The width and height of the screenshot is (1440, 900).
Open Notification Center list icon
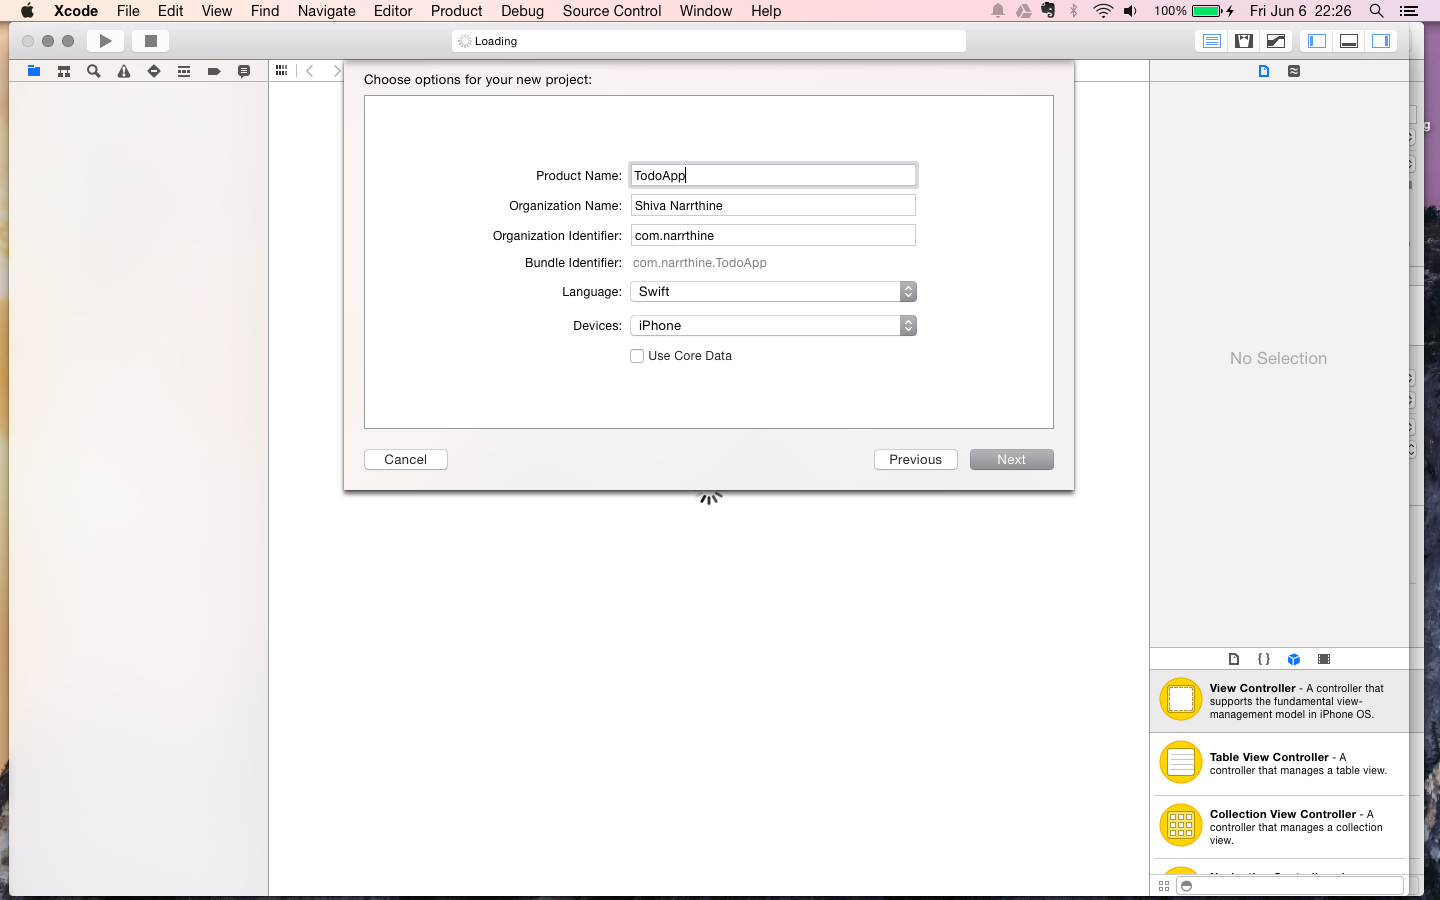1409,11
